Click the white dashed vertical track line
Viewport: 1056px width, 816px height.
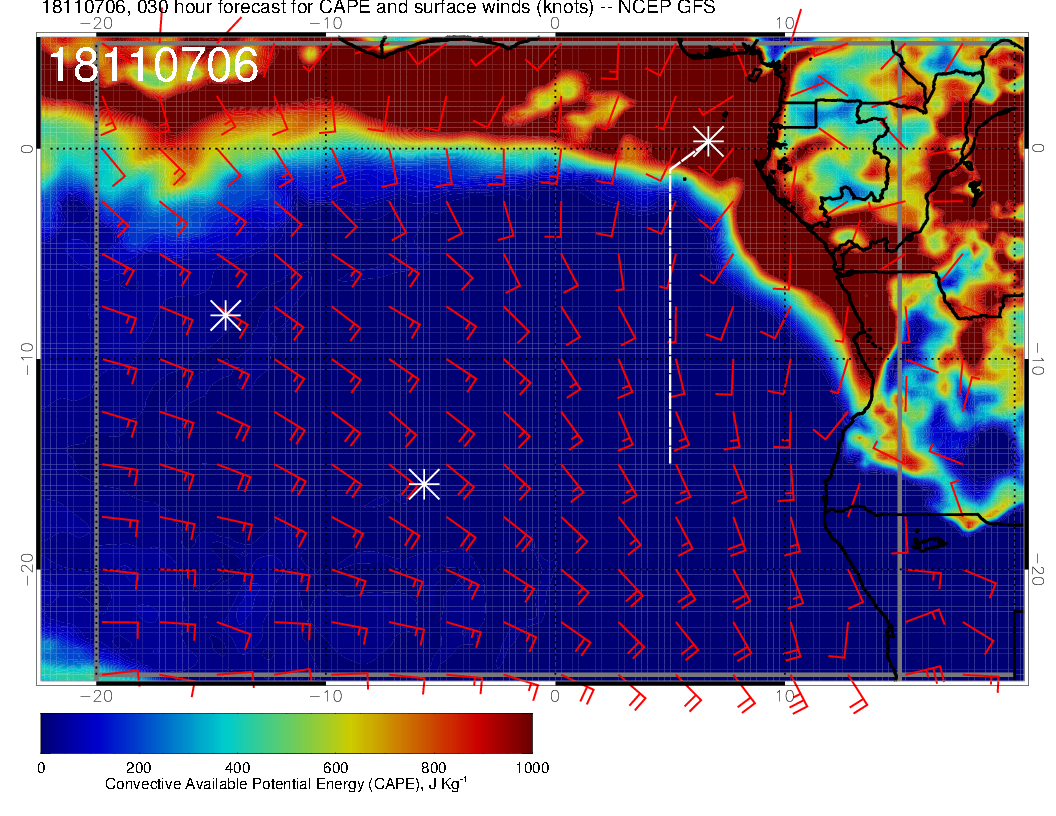[x=670, y=316]
